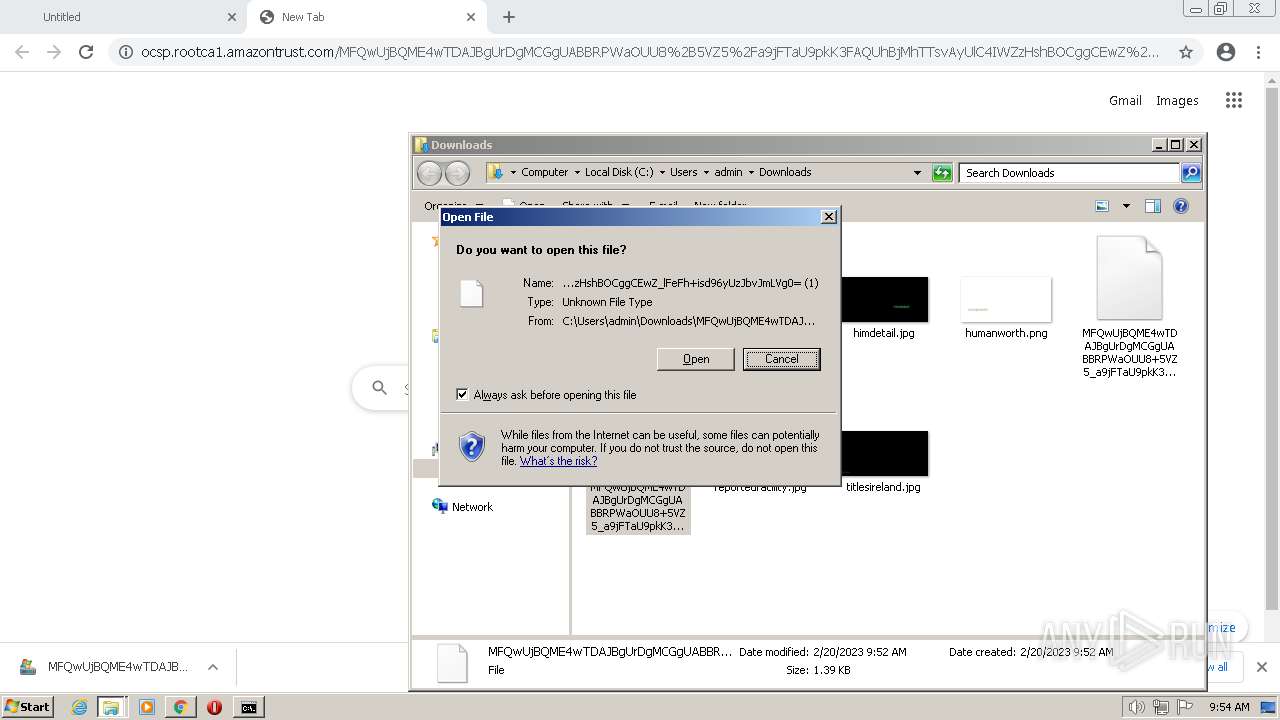Click the Chrome Back arrow
This screenshot has height=720, width=1280.
[x=22, y=52]
